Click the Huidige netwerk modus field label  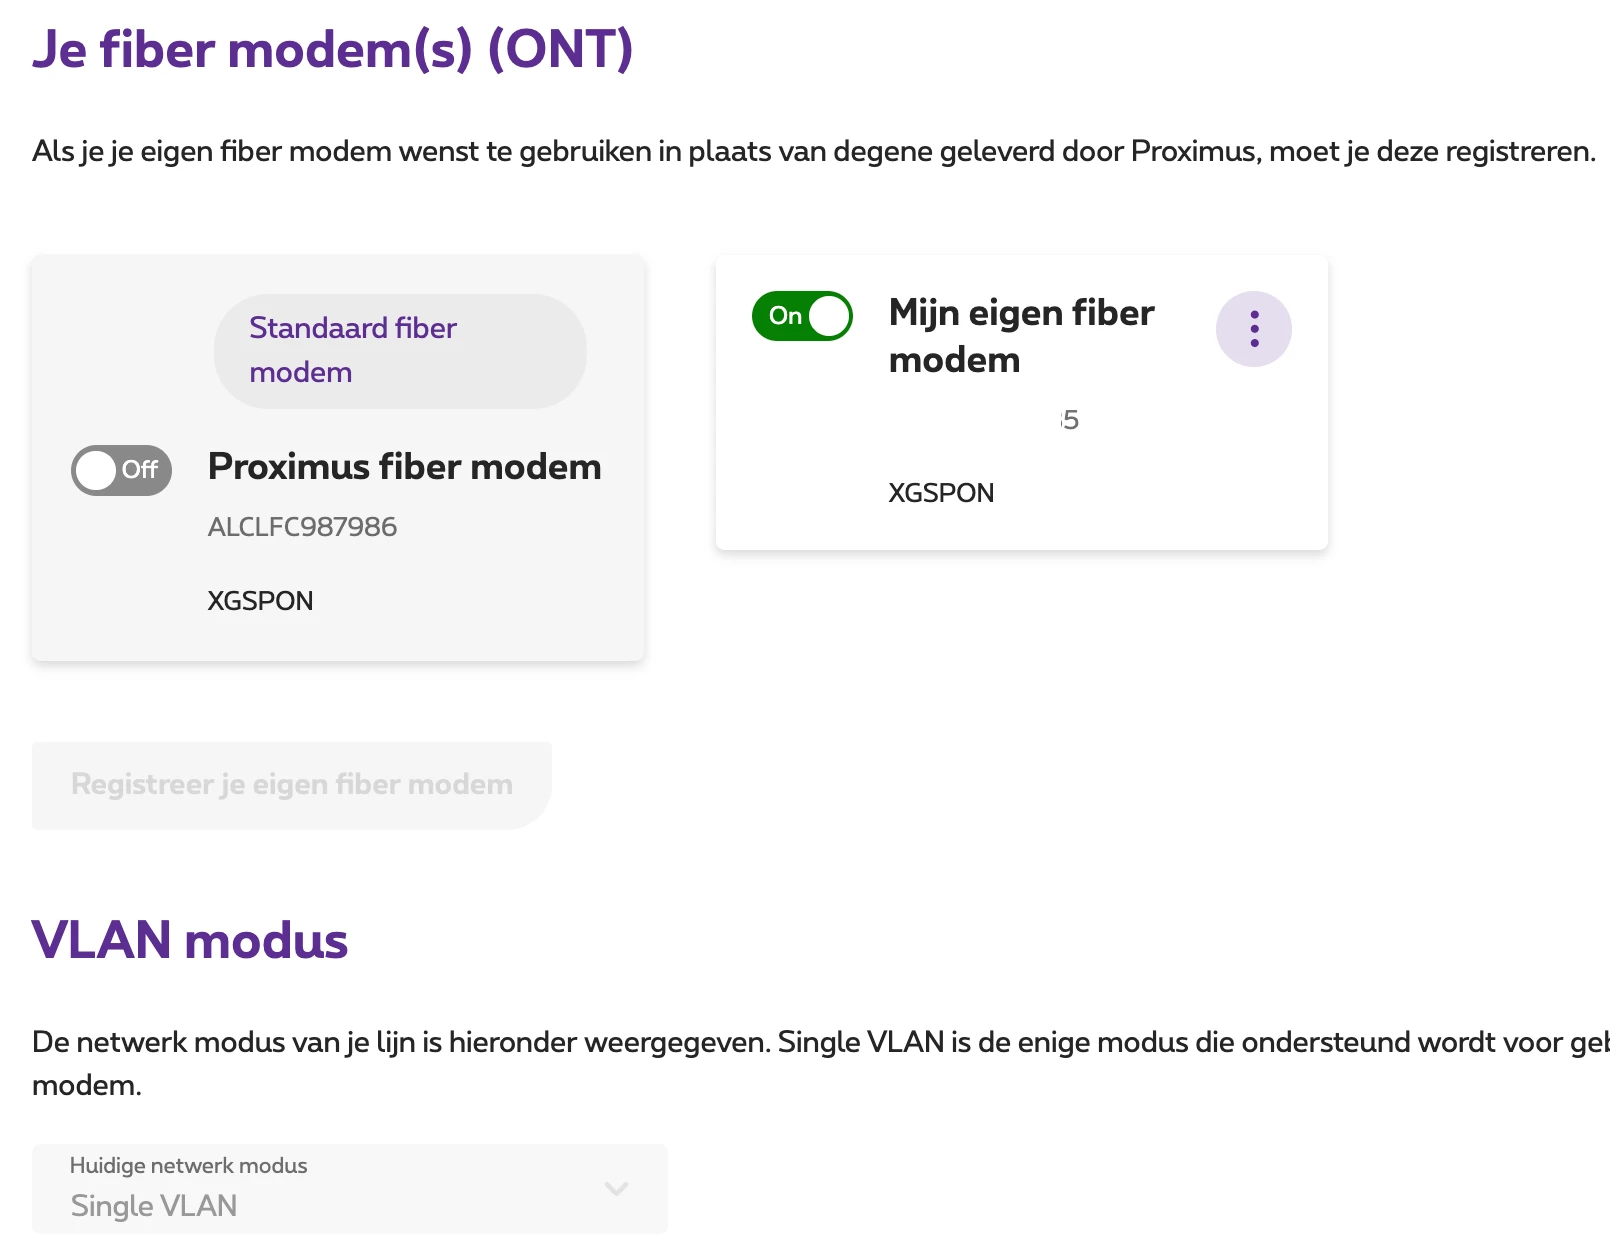188,1165
